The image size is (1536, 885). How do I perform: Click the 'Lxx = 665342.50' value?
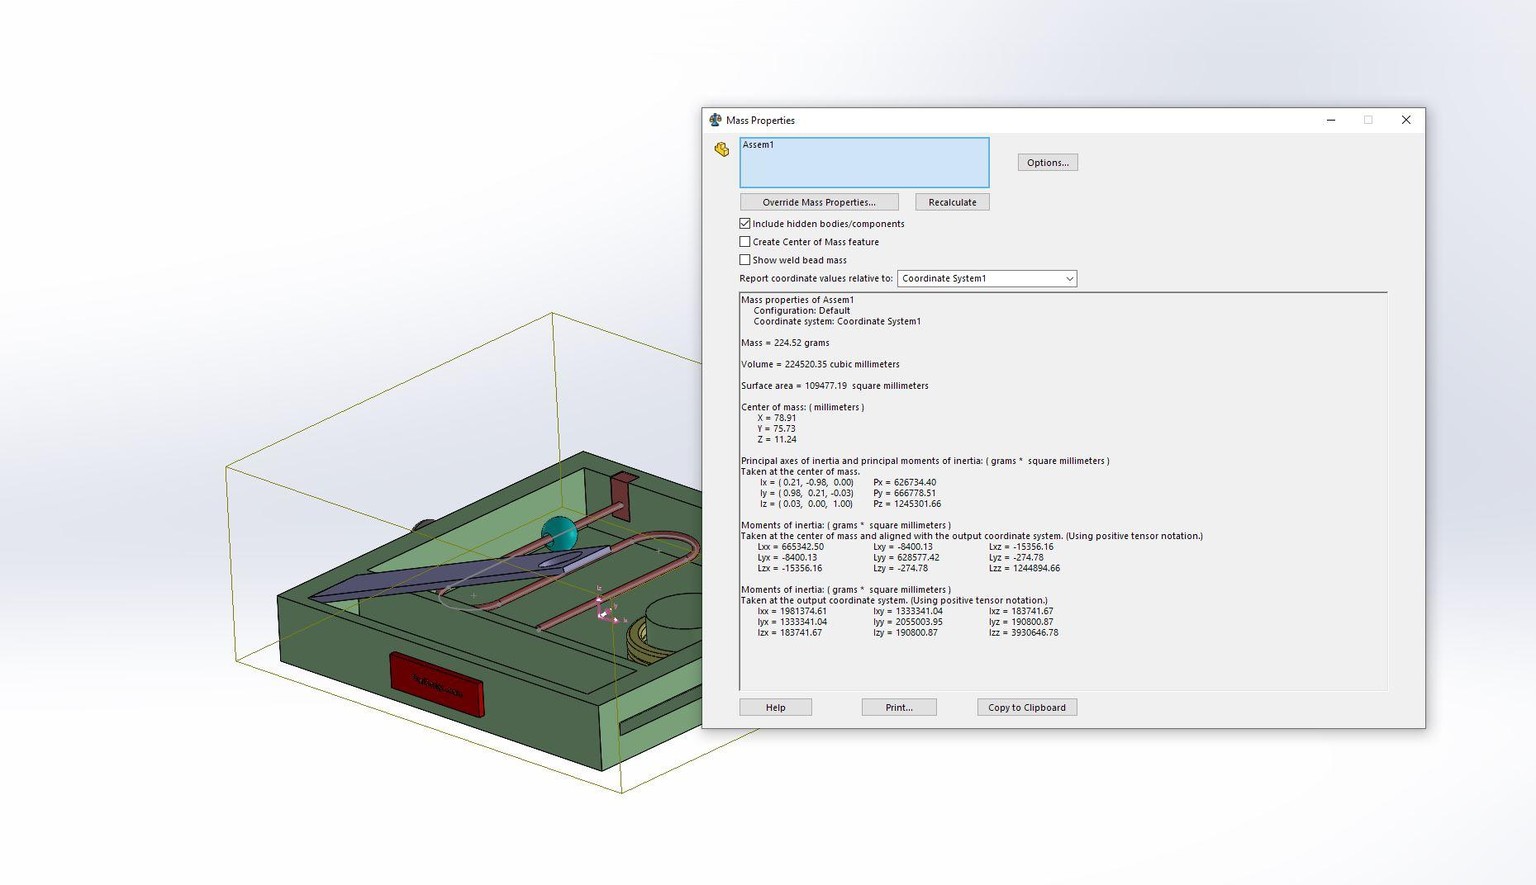coord(791,547)
